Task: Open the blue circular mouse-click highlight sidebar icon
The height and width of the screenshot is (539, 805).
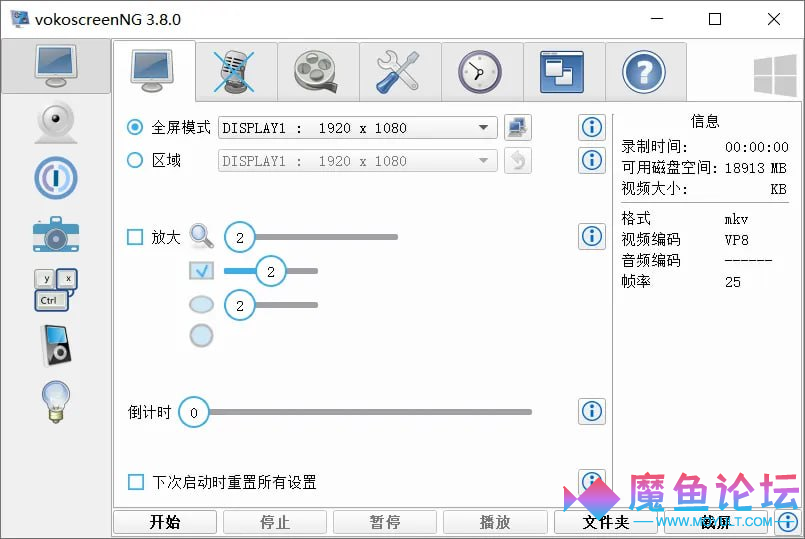Action: coord(56,178)
